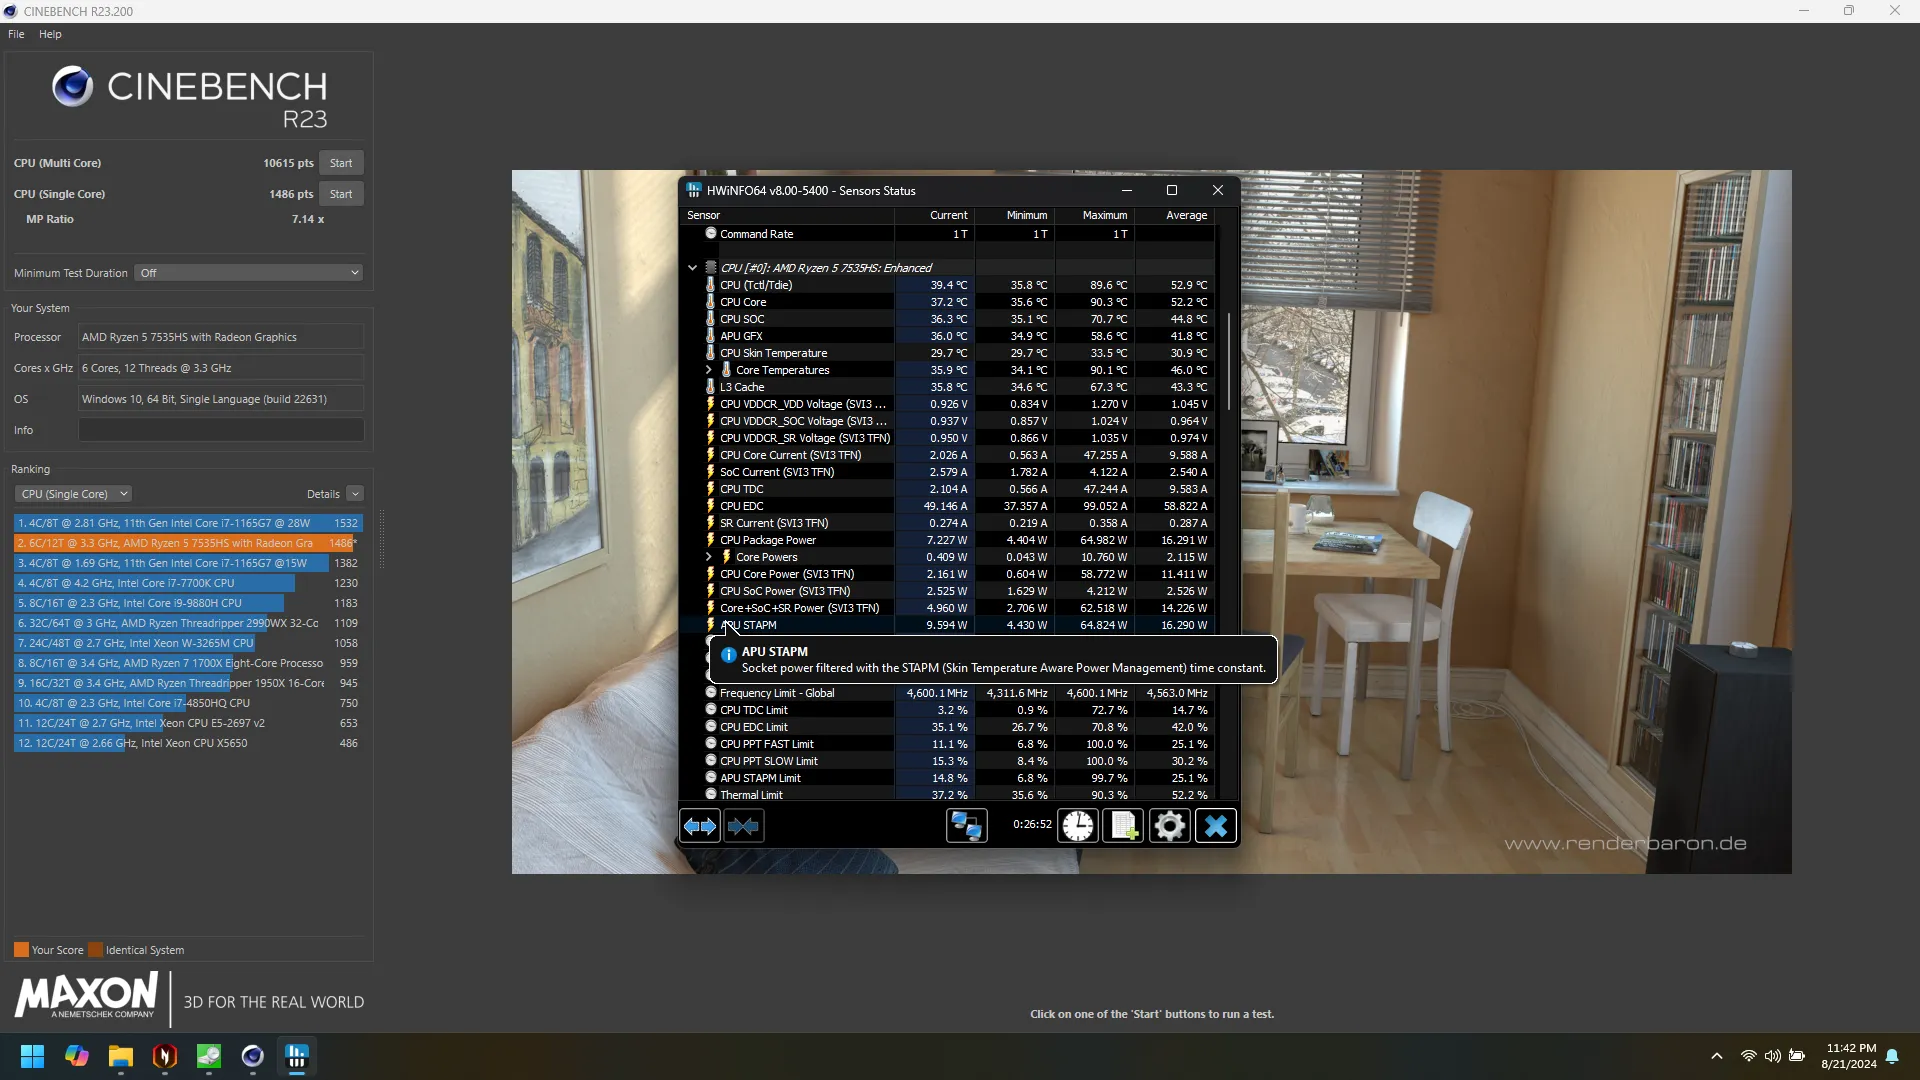Click the clock icon beside Frequency Limit - Global
The image size is (1920, 1080).
pos(711,692)
